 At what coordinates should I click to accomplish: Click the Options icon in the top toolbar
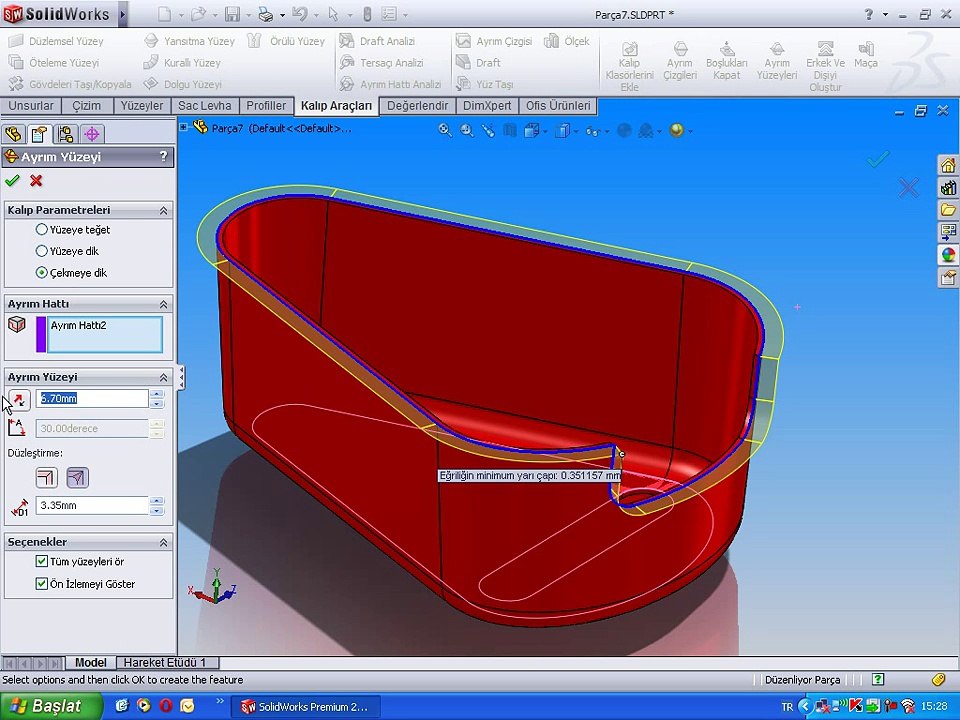(x=389, y=14)
